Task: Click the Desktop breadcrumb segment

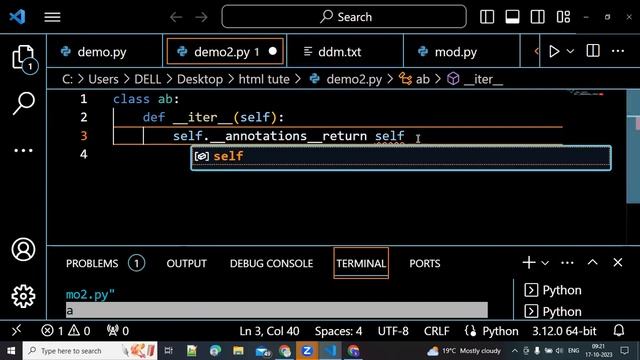Action: [x=200, y=79]
